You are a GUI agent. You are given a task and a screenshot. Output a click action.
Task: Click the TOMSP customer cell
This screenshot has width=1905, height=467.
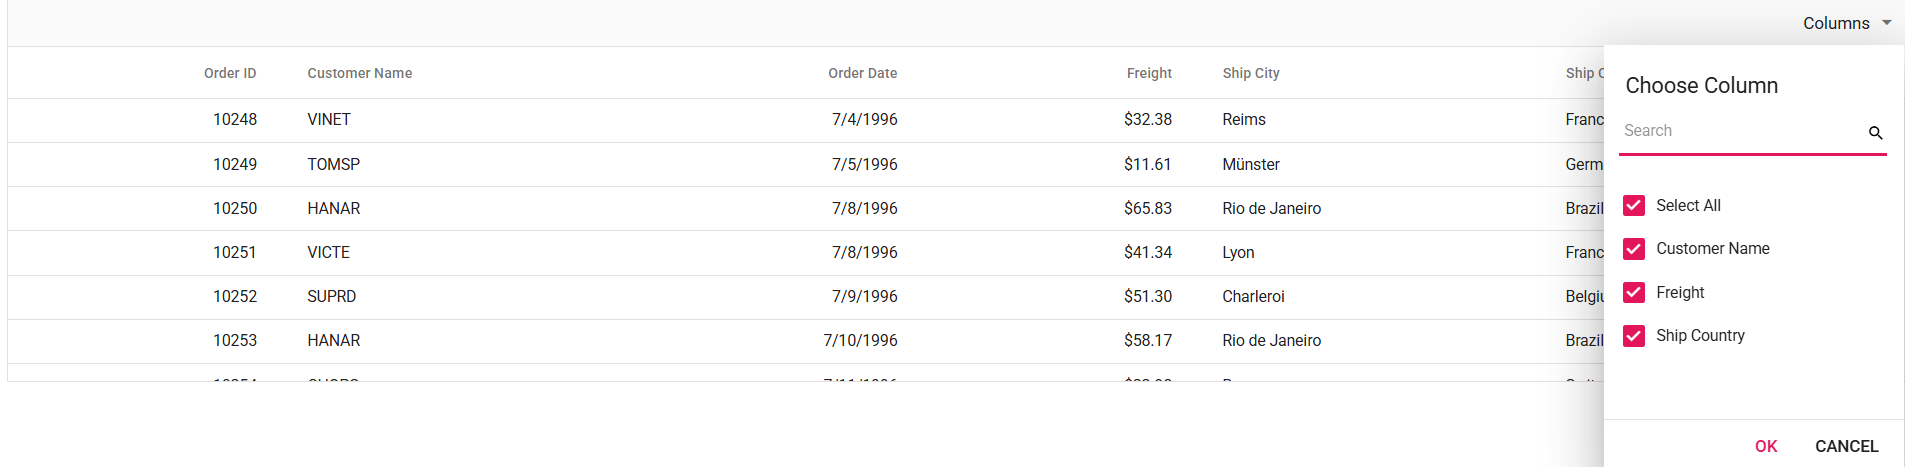click(334, 164)
